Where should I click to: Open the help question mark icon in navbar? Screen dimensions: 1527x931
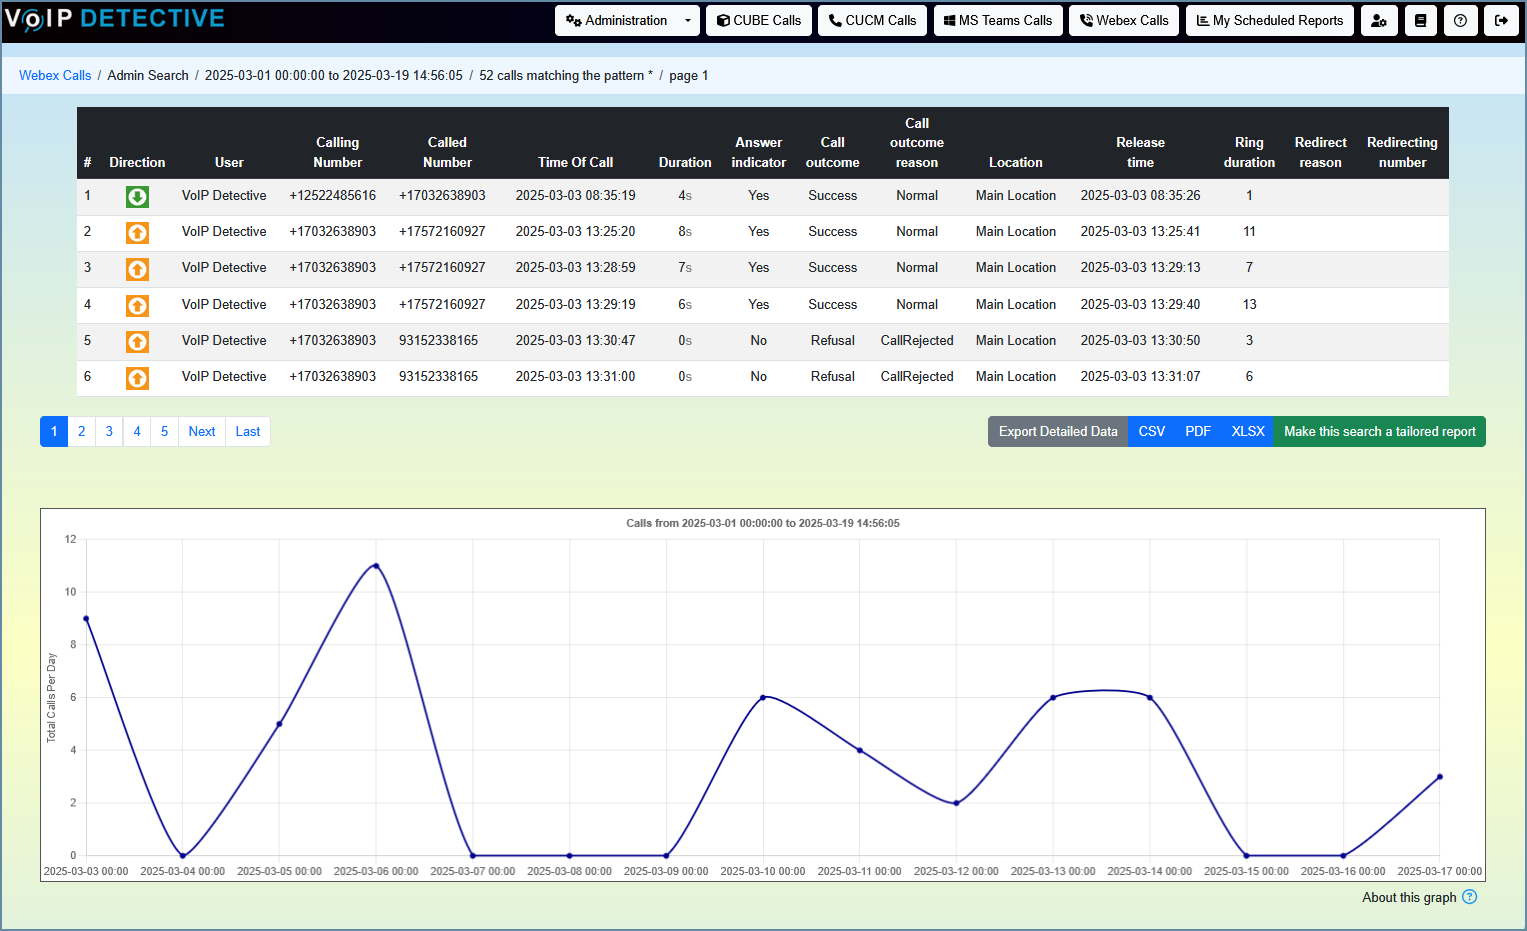tap(1460, 20)
